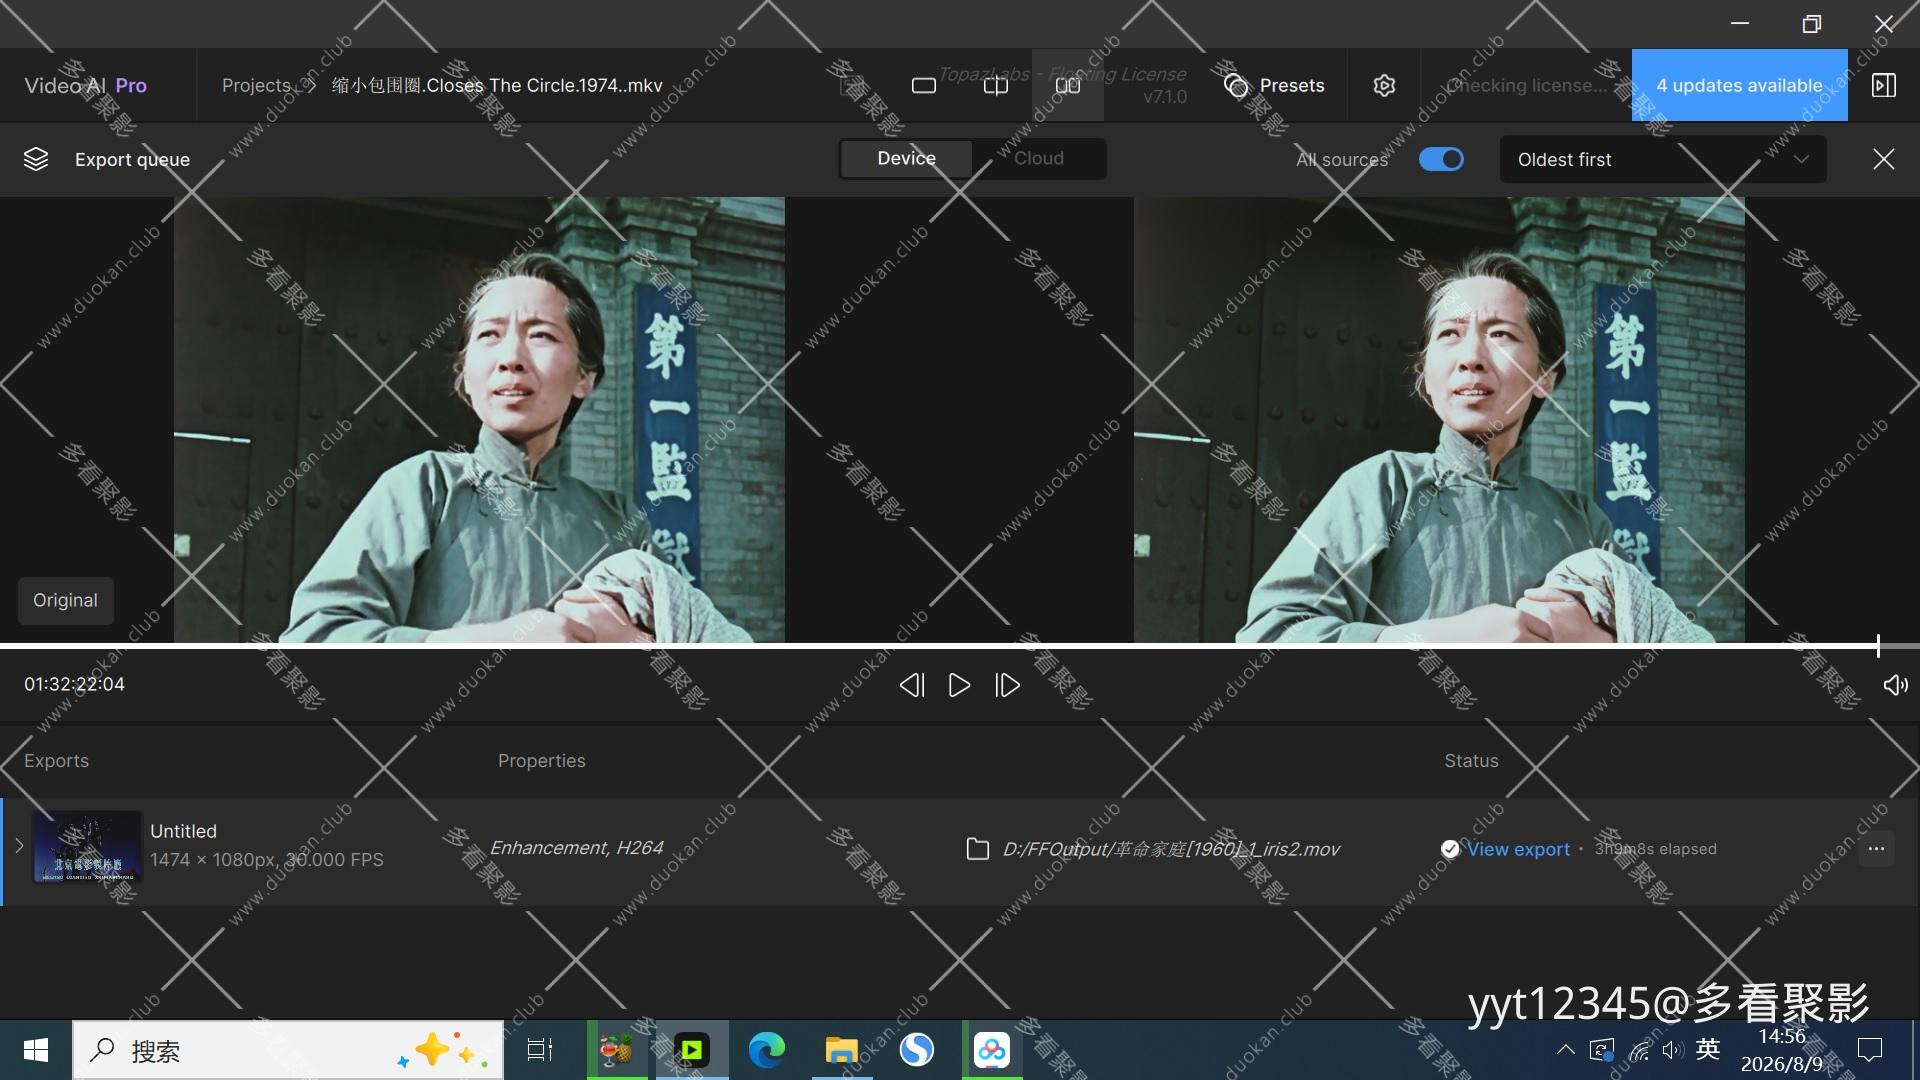Image resolution: width=1920 pixels, height=1080 pixels.
Task: Select the side-by-side view layout icon
Action: [x=1068, y=86]
